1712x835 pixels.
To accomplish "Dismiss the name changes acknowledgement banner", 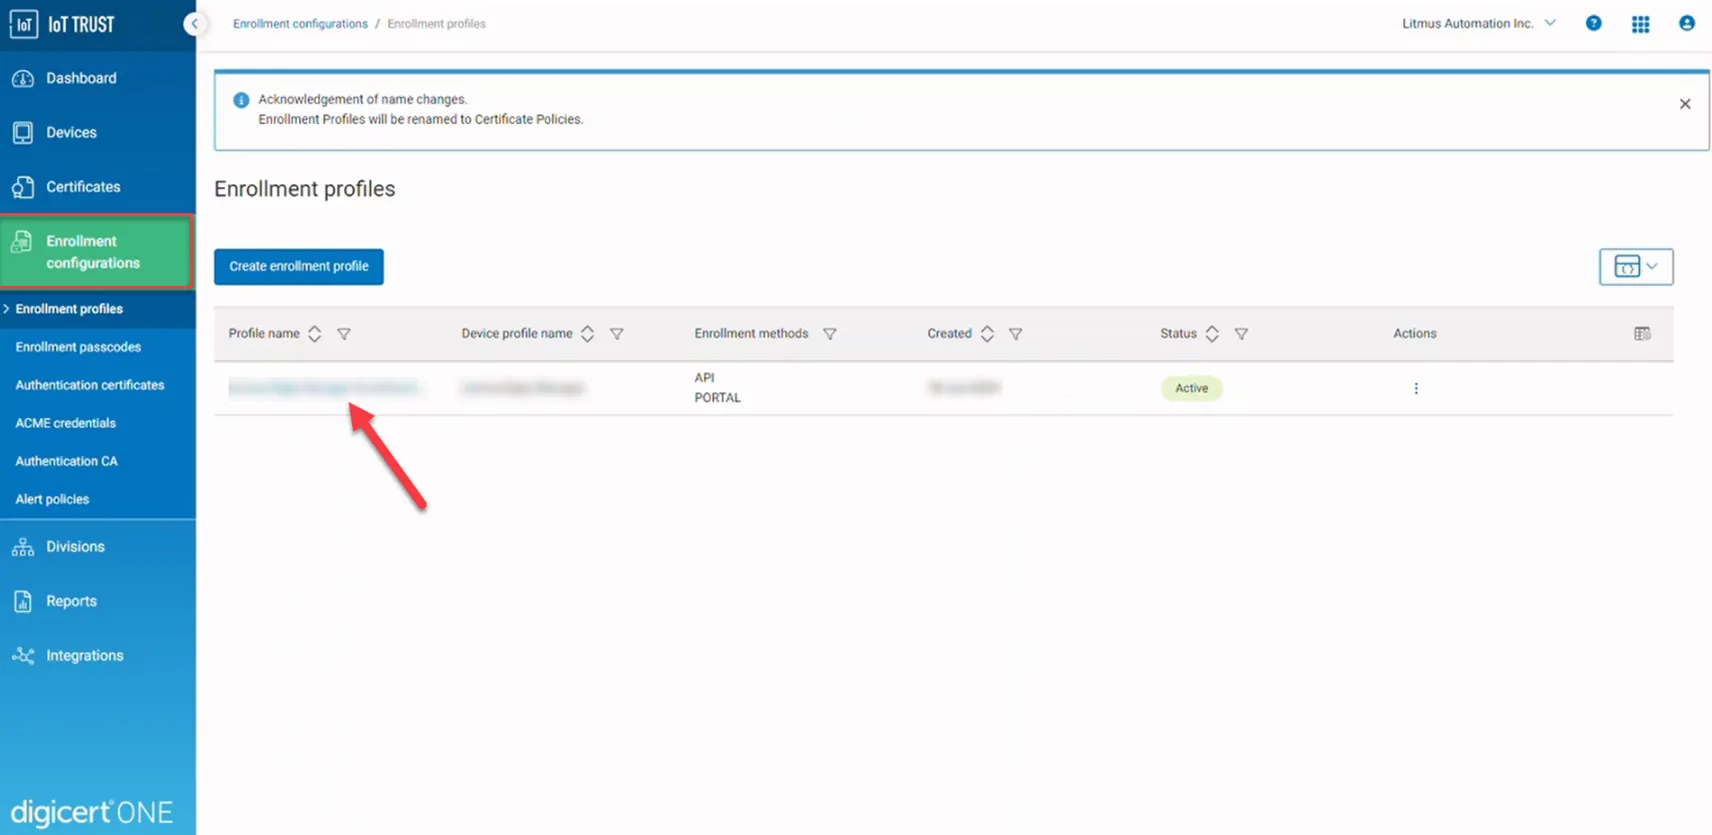I will [1685, 104].
